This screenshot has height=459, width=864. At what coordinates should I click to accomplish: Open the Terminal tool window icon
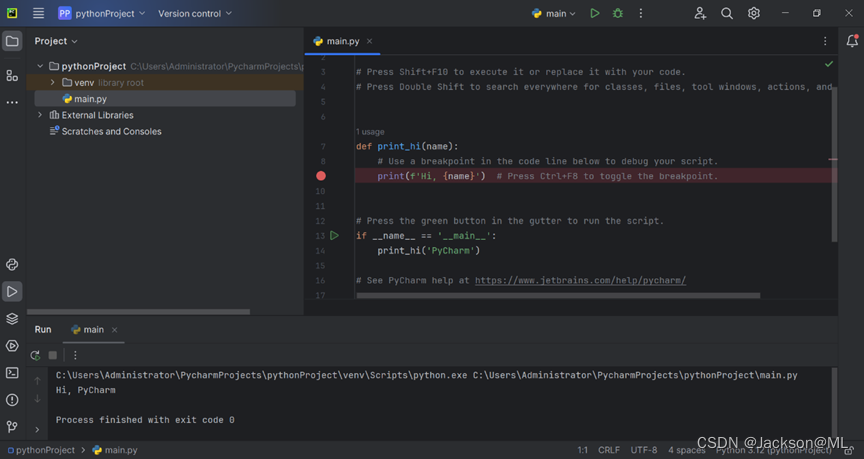pos(12,373)
